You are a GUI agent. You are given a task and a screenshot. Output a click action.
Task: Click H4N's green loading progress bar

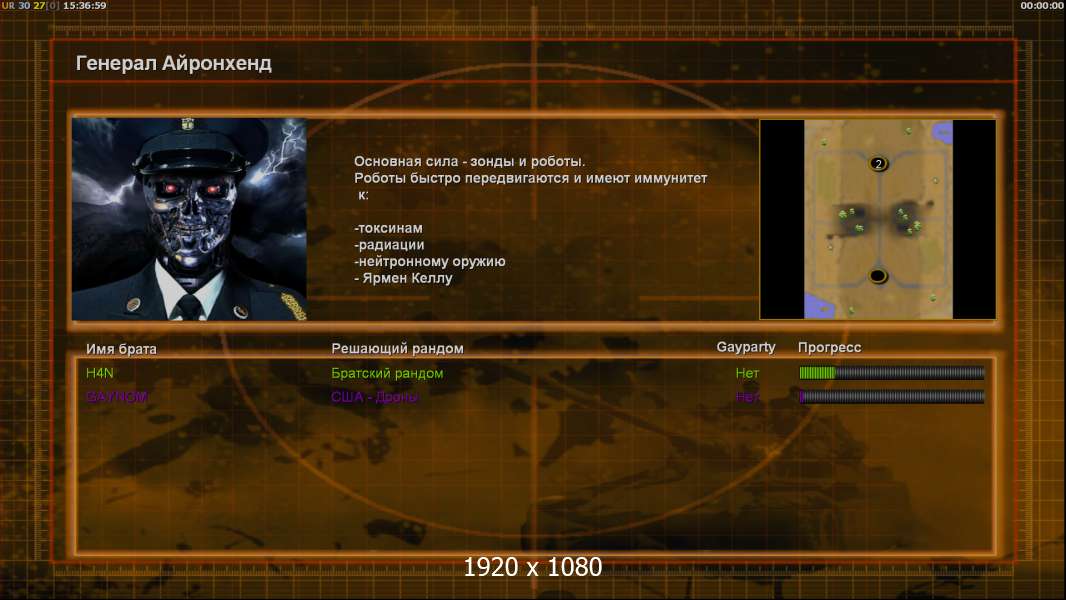pyautogui.click(x=891, y=372)
